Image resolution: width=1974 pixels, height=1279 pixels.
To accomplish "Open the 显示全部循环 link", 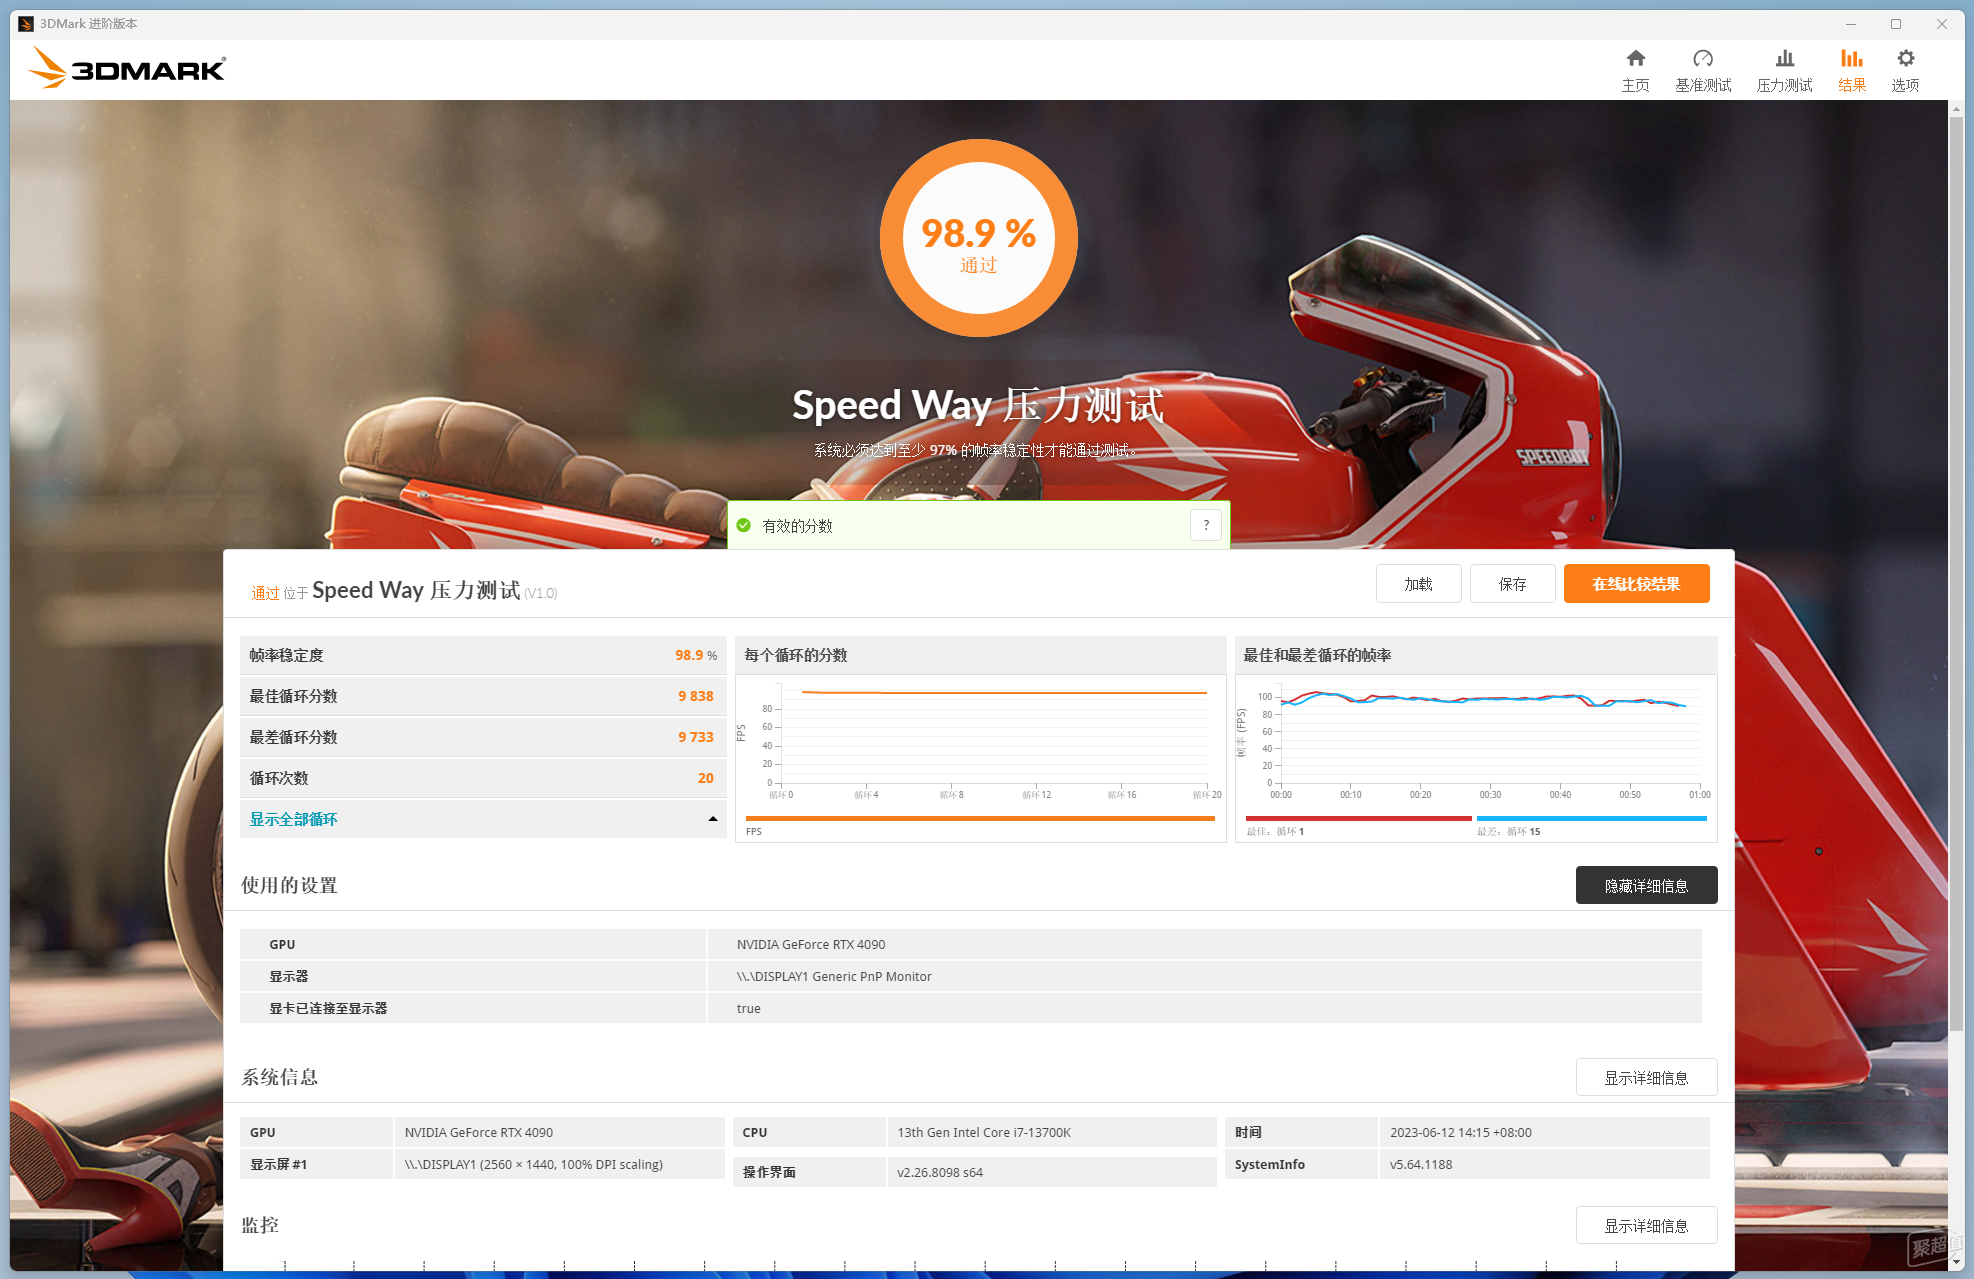I will (x=293, y=819).
